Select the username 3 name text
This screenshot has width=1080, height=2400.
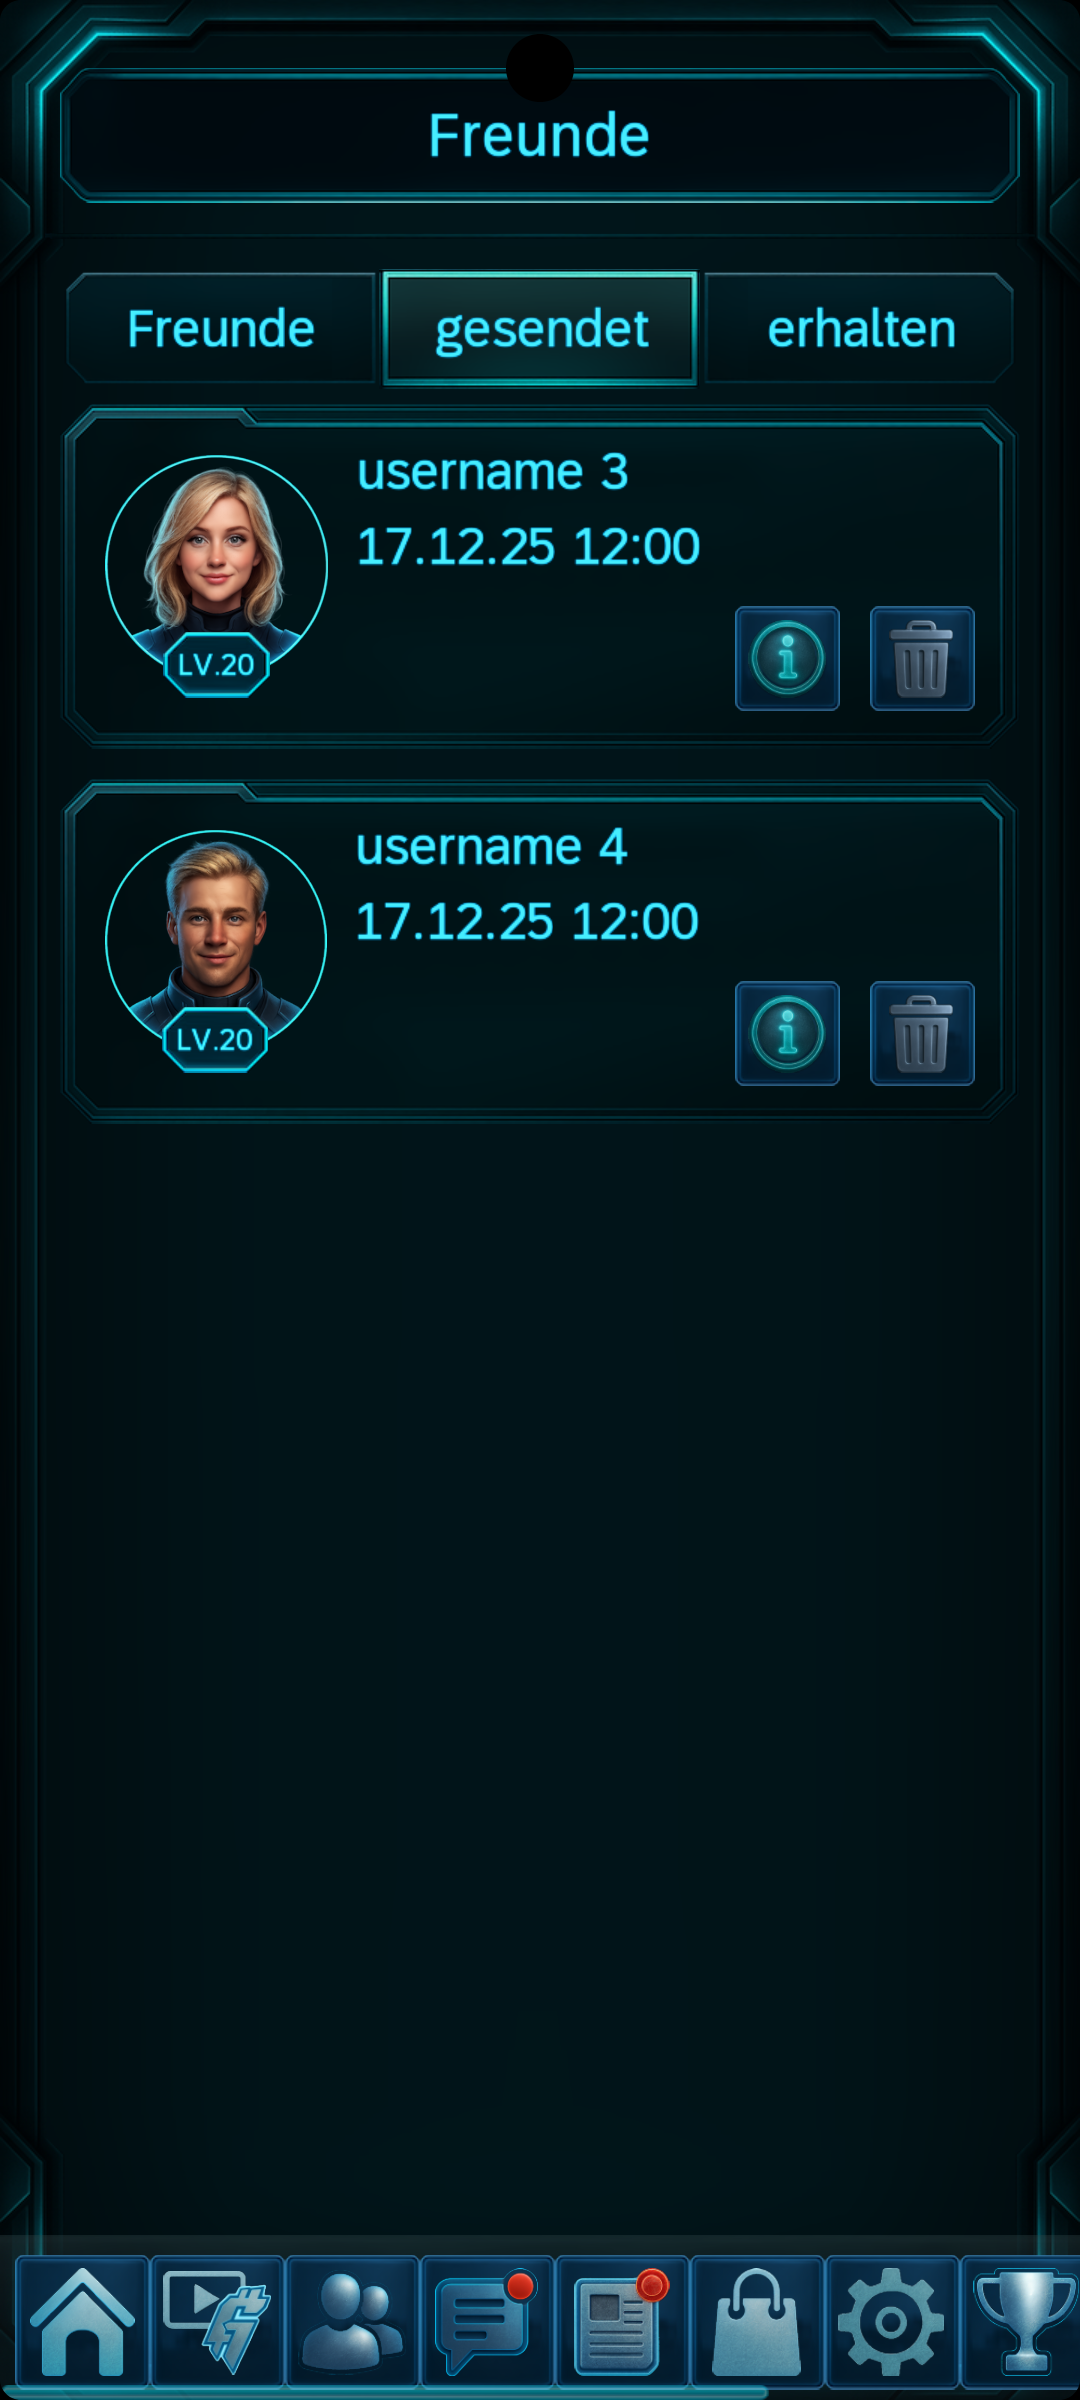493,472
